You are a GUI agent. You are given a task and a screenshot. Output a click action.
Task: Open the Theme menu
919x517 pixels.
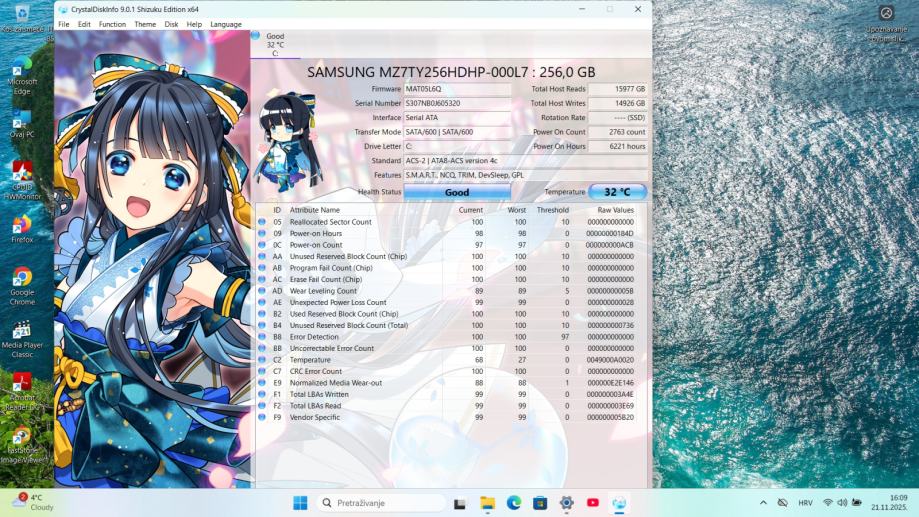[x=145, y=25]
